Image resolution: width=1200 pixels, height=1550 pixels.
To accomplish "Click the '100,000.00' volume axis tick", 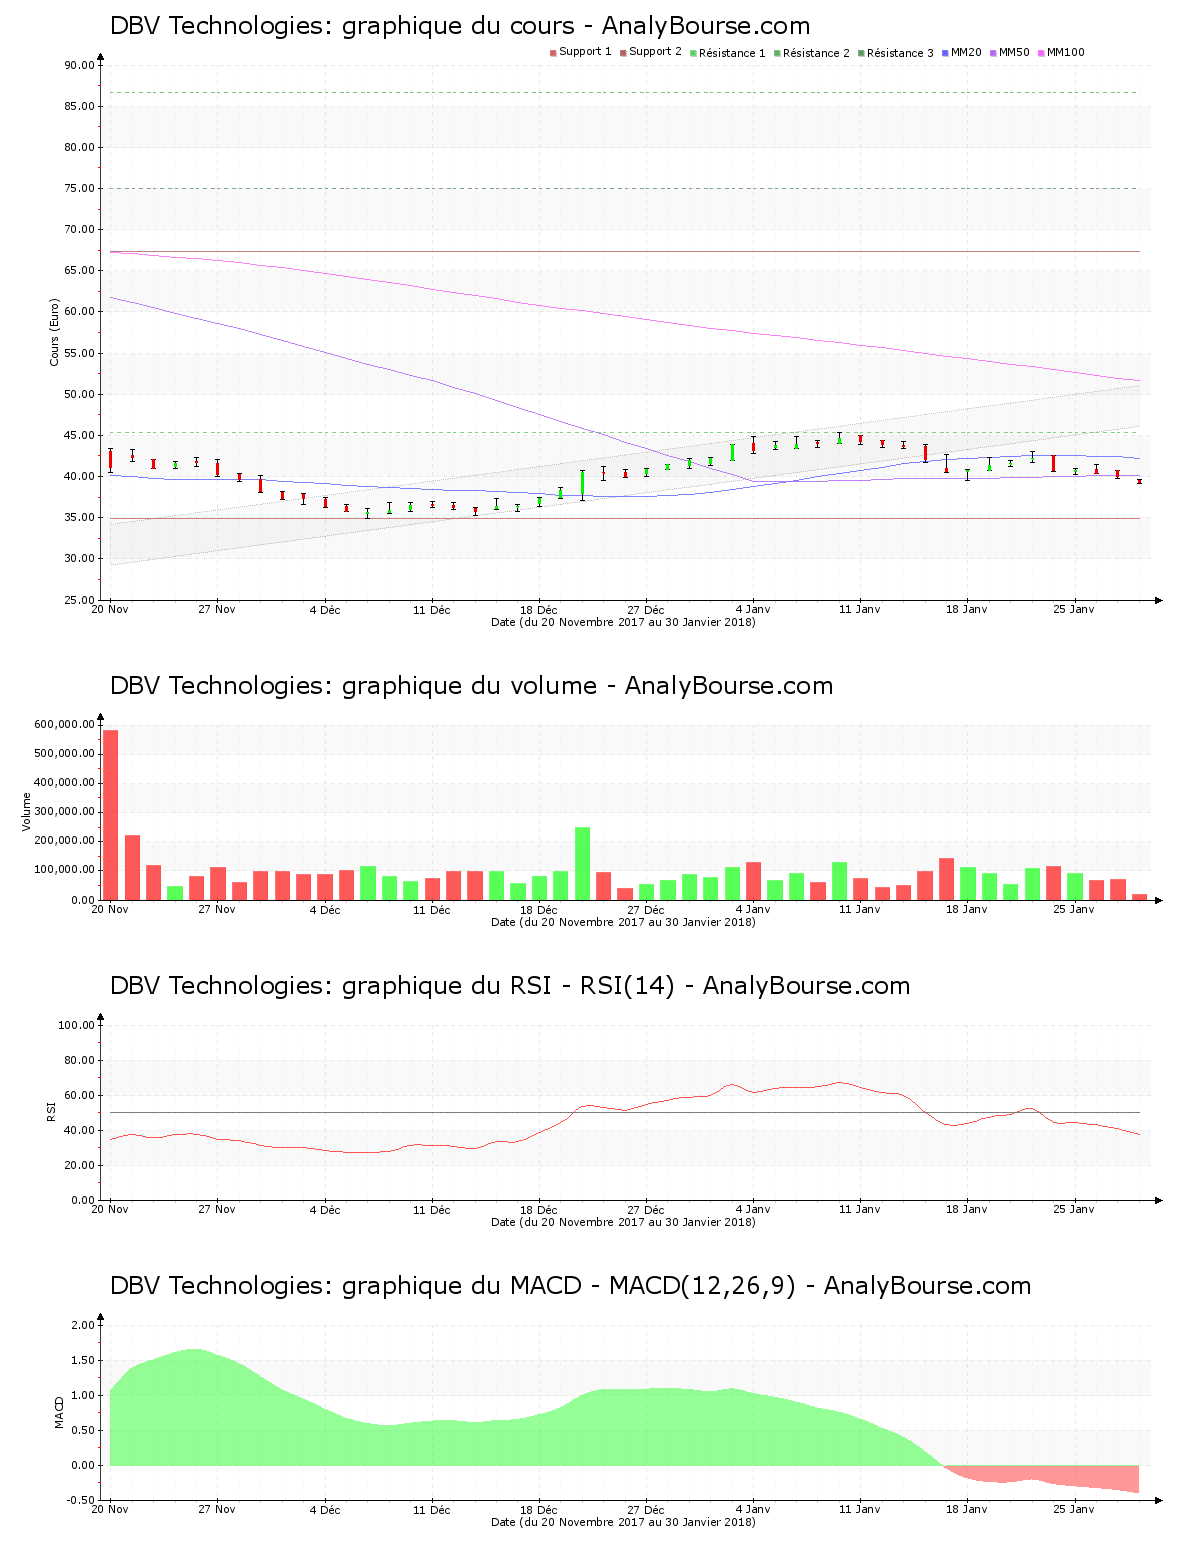I will (x=64, y=870).
